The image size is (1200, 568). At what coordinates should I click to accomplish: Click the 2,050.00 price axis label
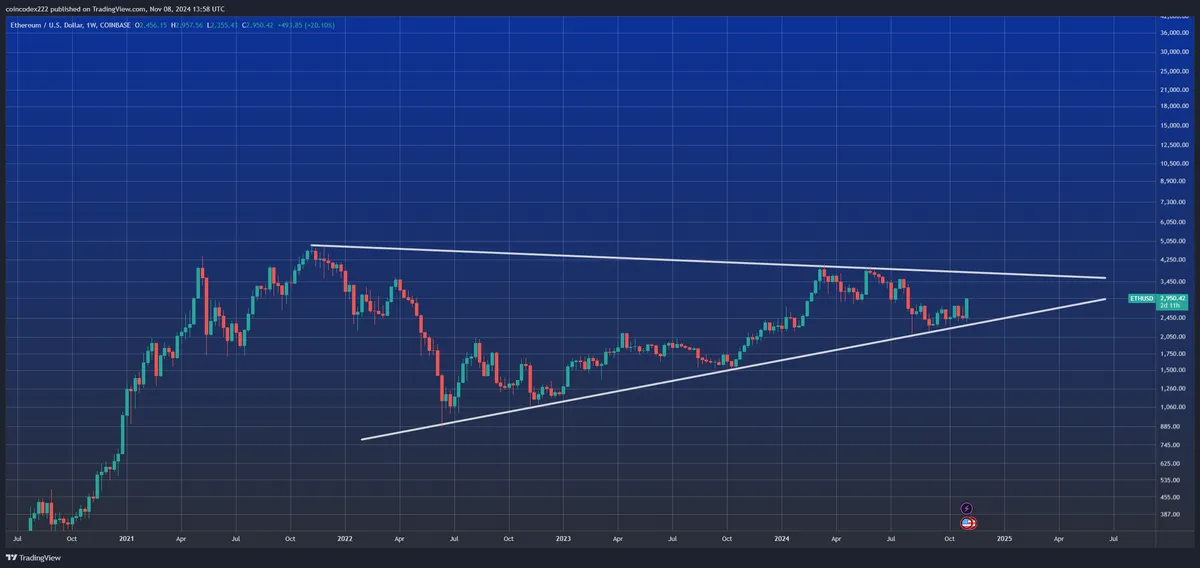(1174, 336)
